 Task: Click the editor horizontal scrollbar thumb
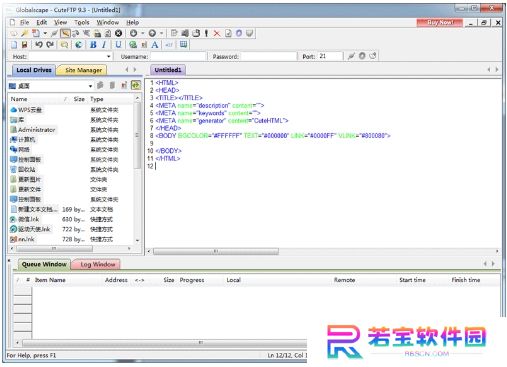pyautogui.click(x=216, y=251)
